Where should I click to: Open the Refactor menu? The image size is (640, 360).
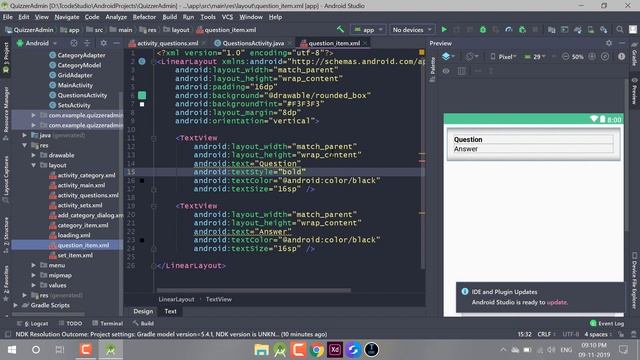(x=144, y=17)
